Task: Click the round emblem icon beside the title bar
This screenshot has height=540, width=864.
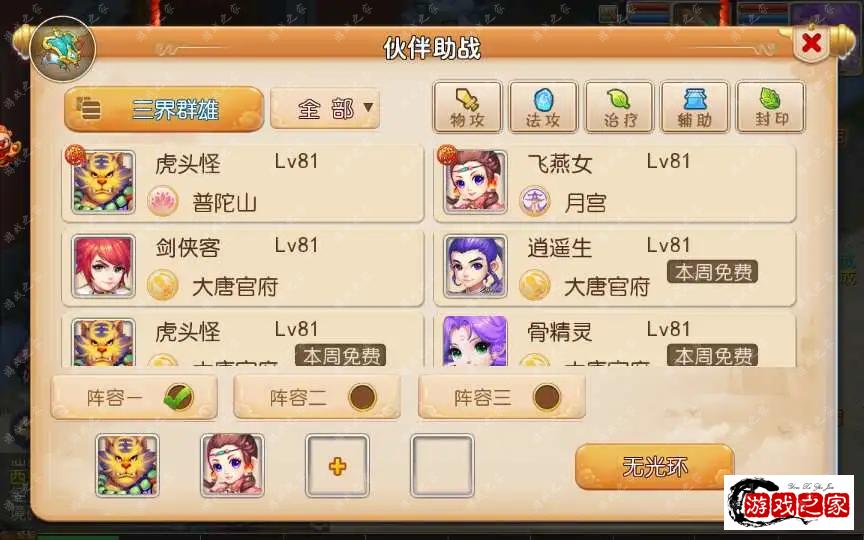Action: [62, 49]
